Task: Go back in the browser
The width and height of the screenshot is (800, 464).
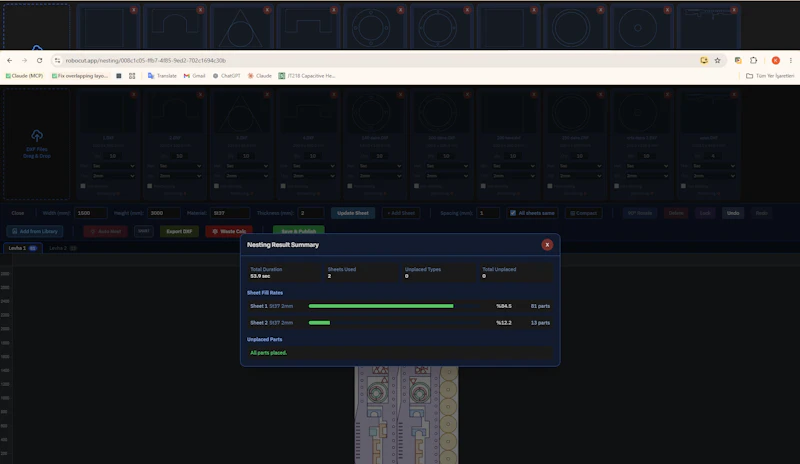Action: coord(10,60)
